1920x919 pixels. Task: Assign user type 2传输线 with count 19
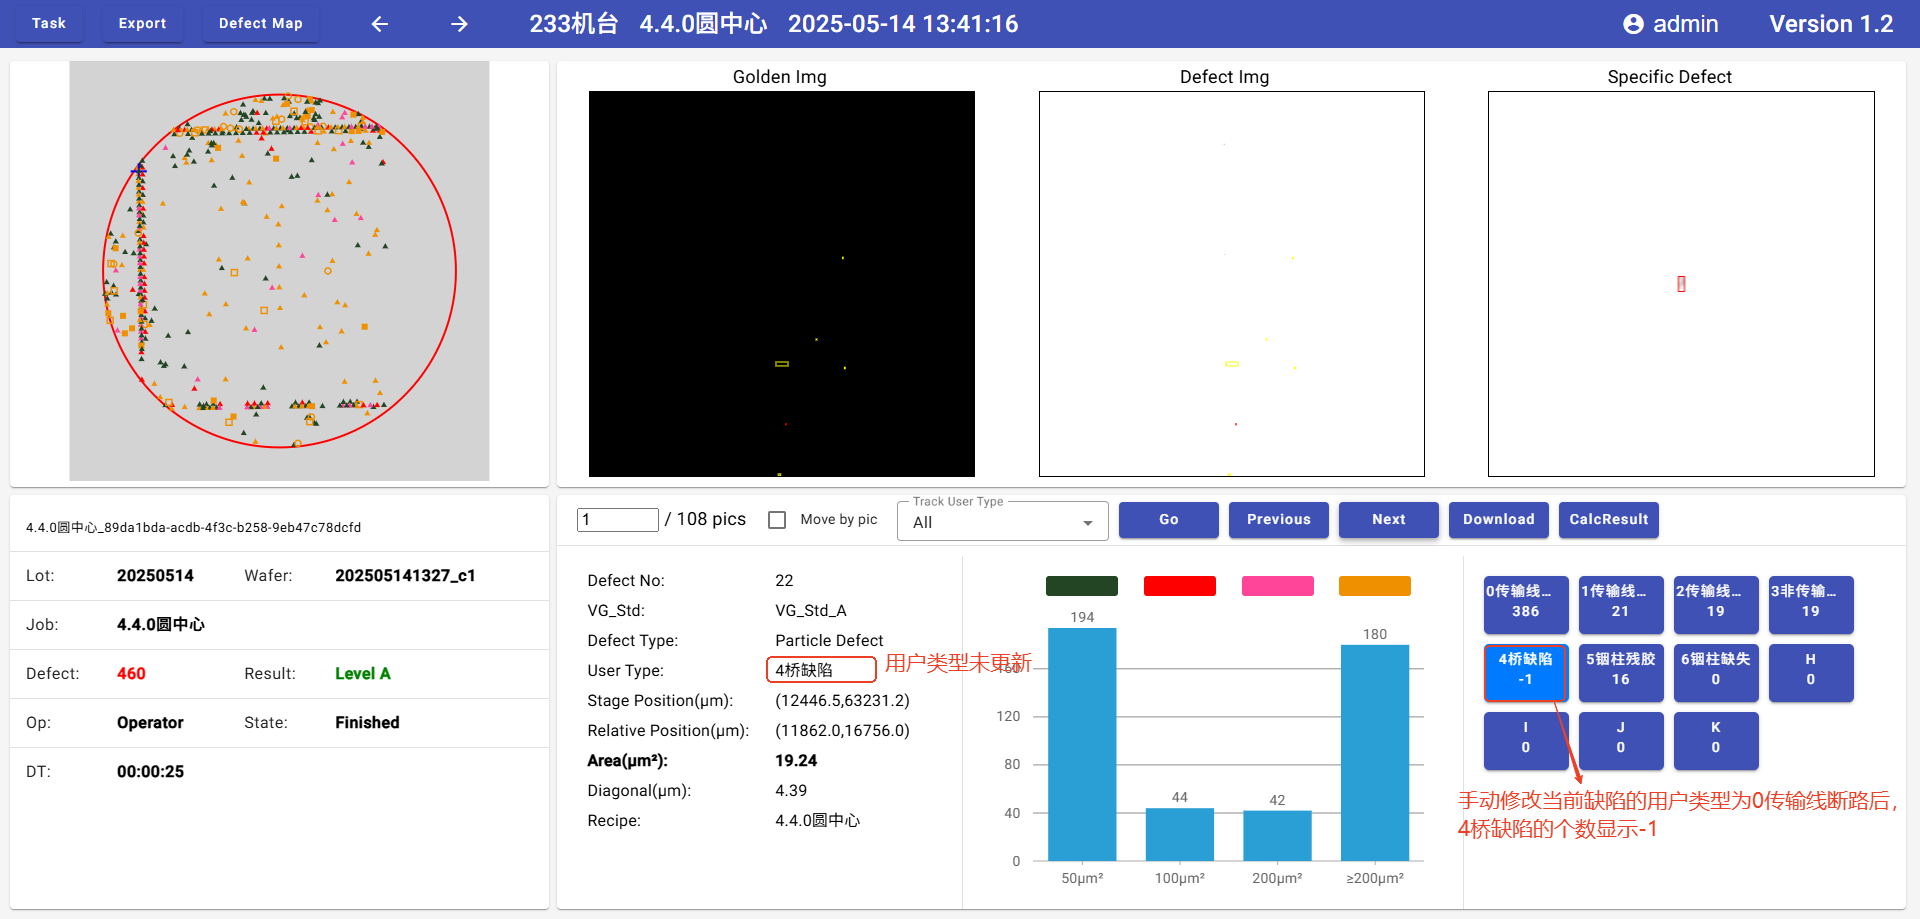(x=1715, y=604)
